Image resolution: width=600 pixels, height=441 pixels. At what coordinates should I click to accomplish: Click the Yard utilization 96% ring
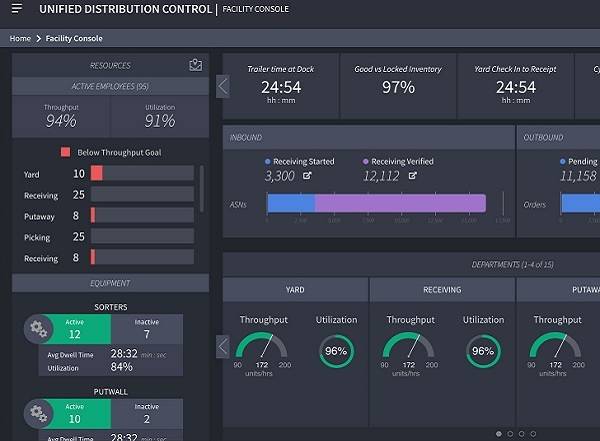point(335,351)
